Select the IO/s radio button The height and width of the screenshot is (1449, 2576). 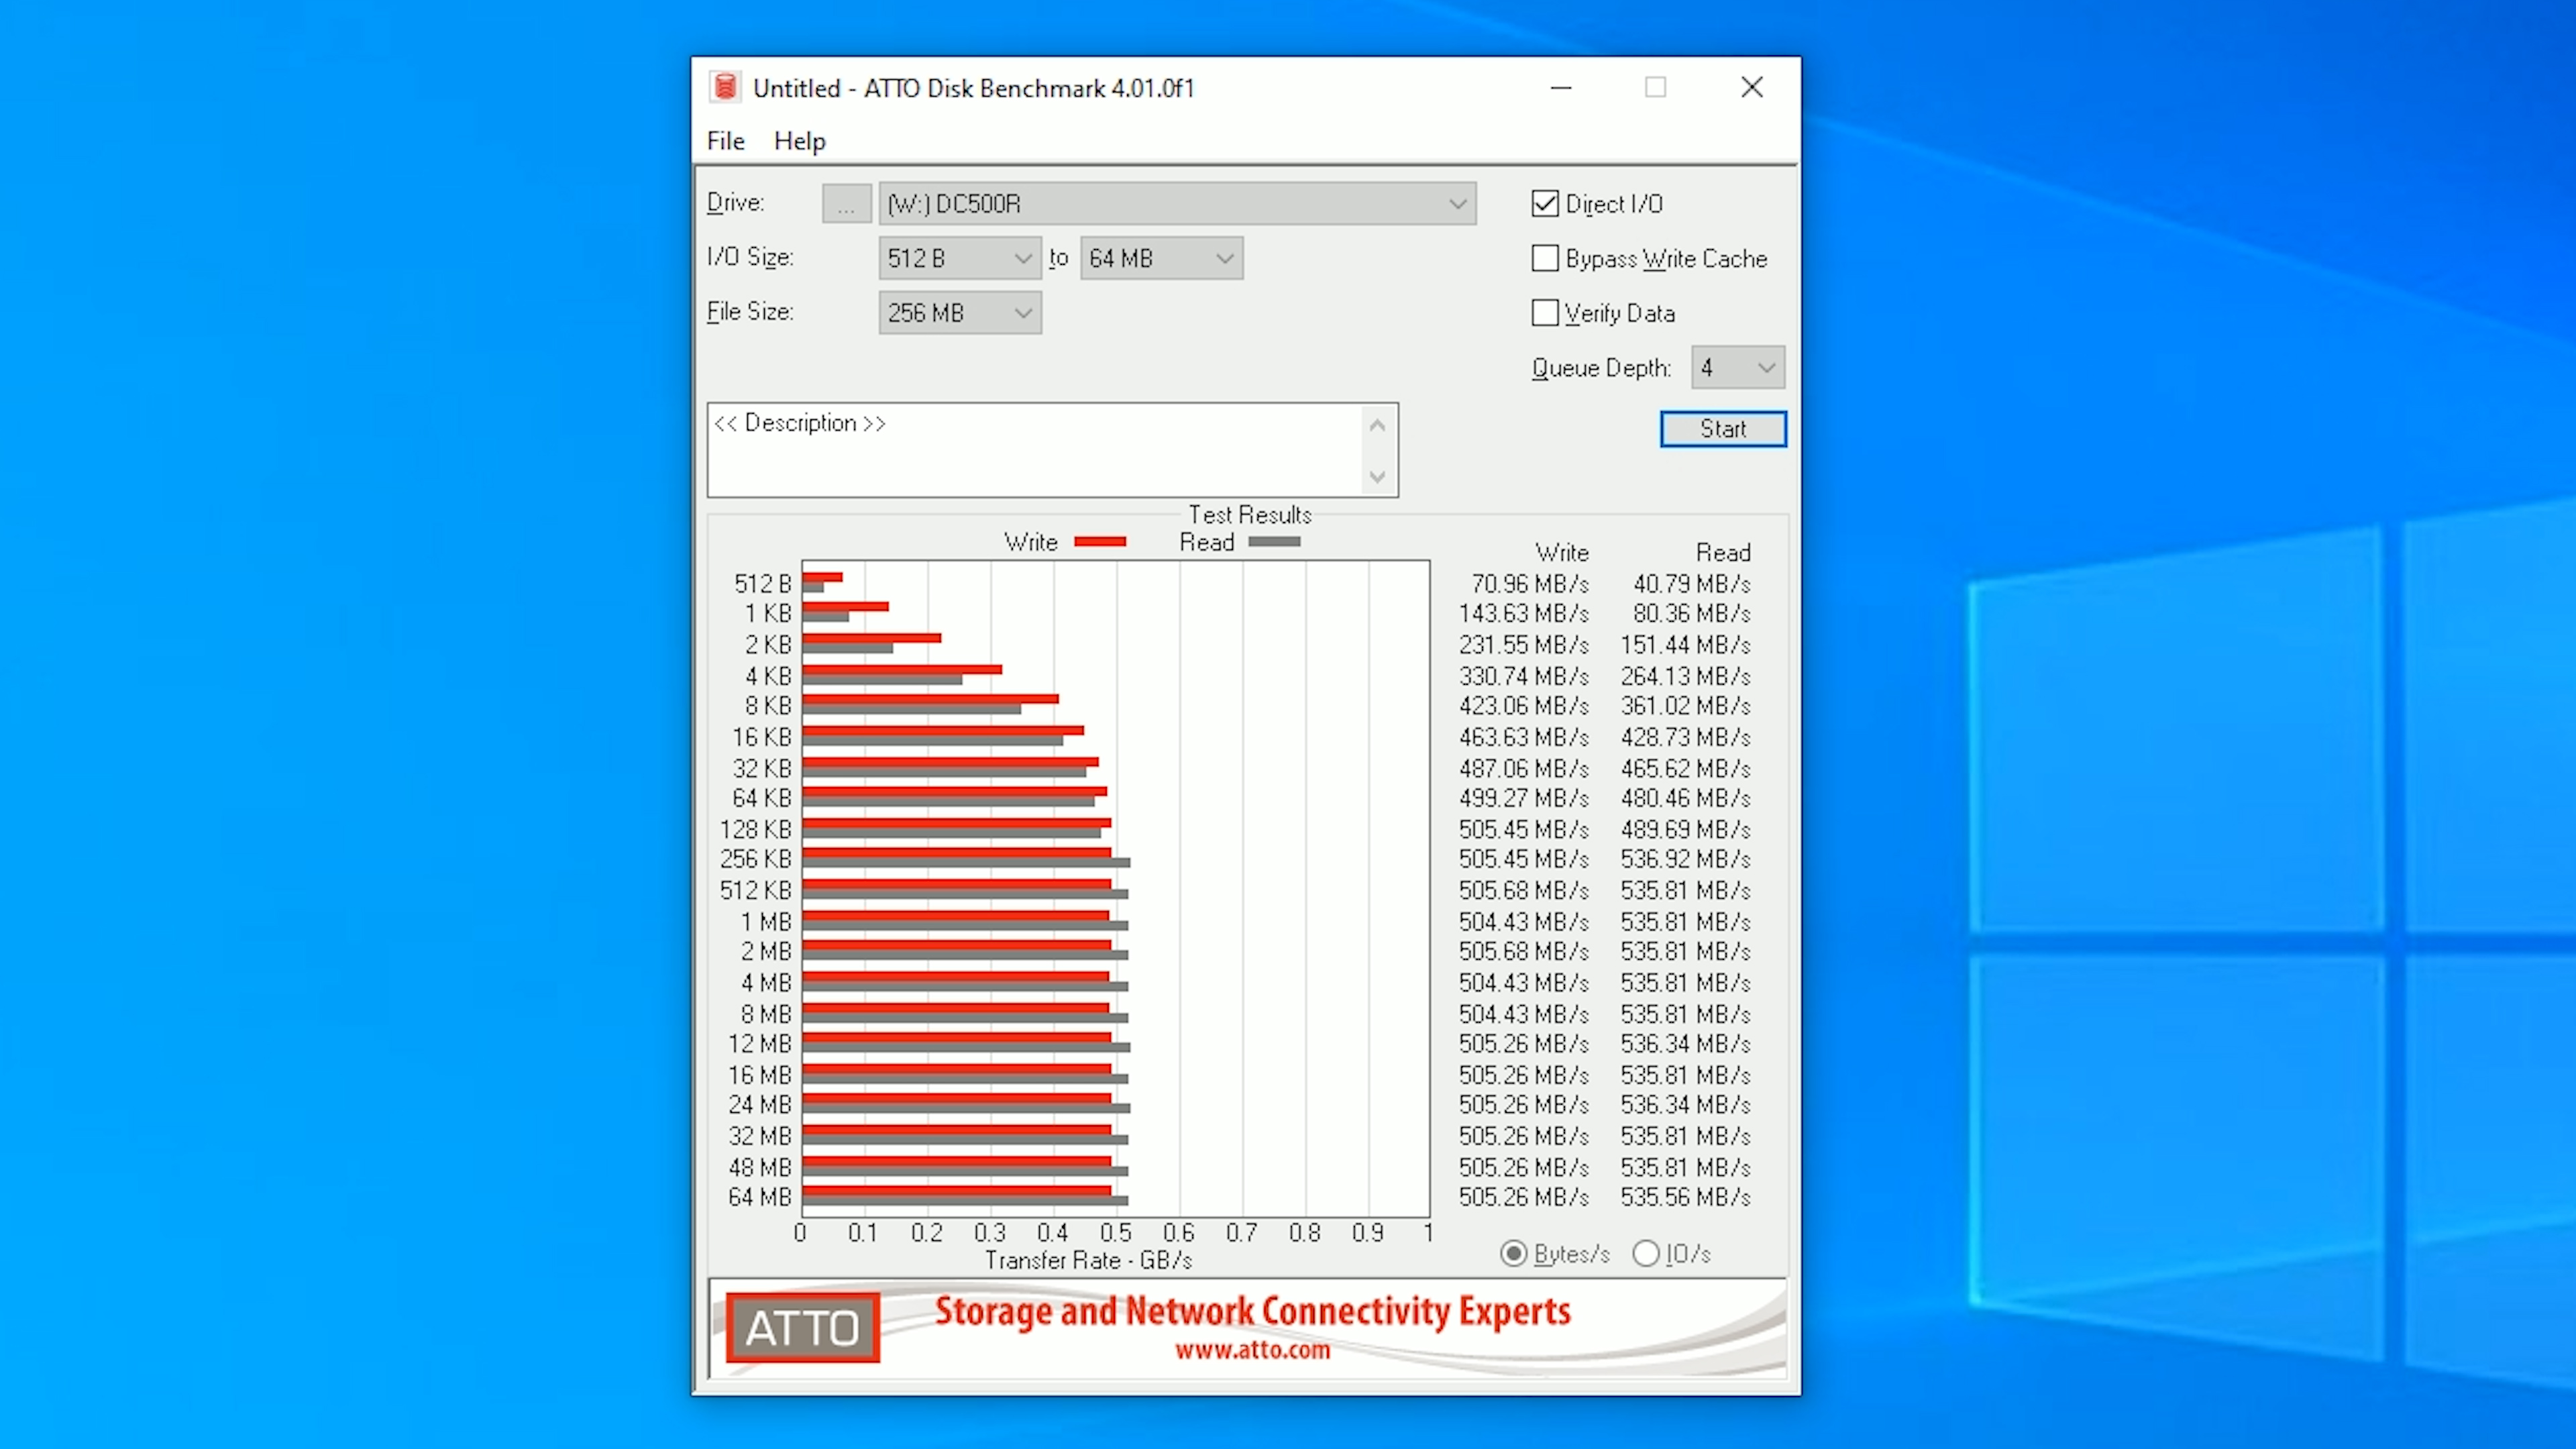(x=1645, y=1253)
